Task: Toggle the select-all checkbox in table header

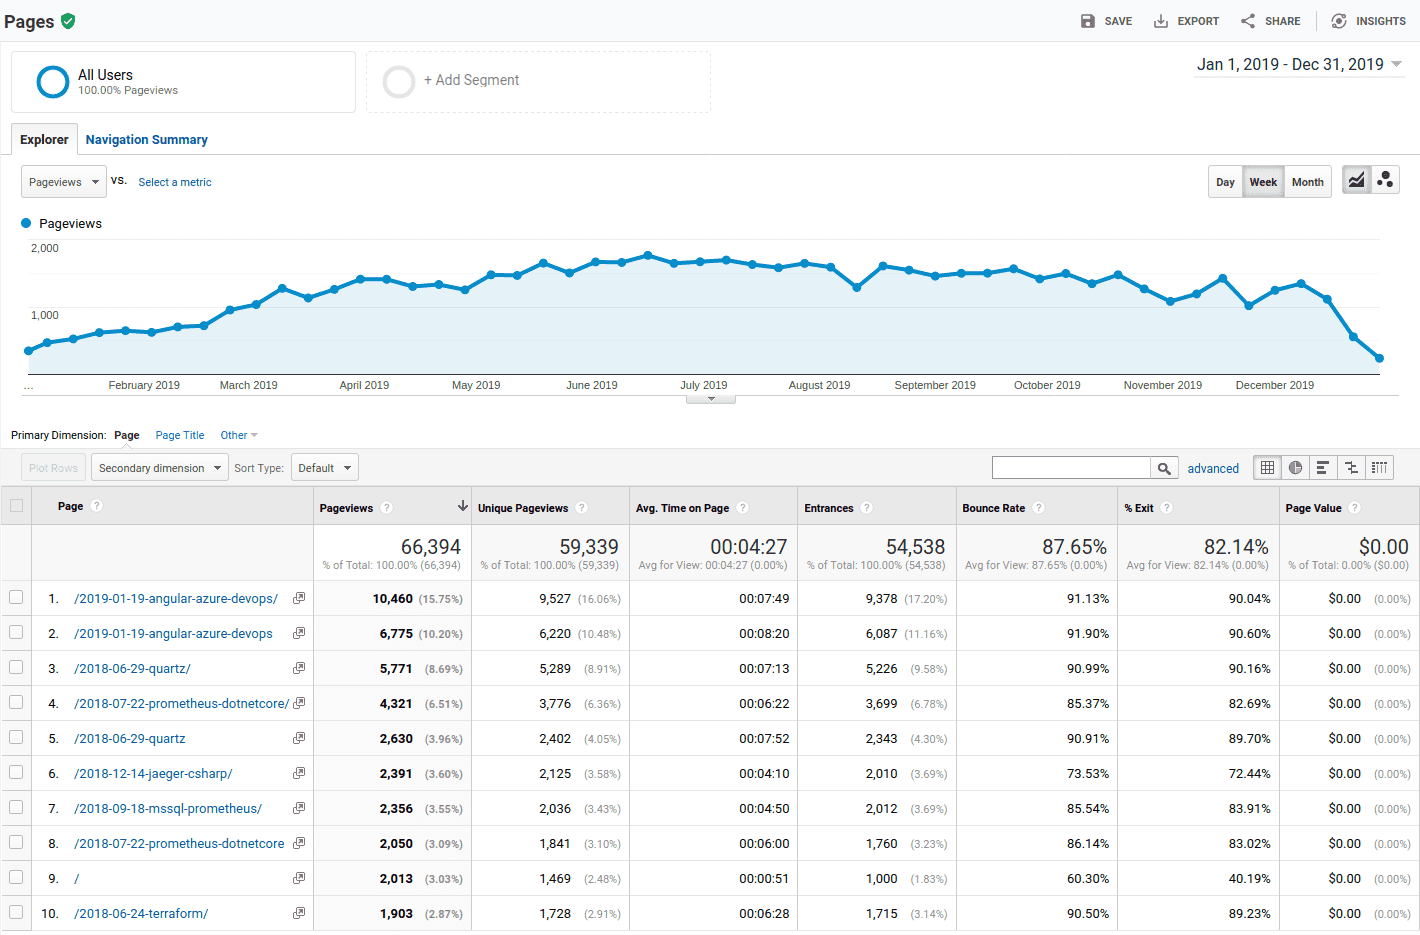Action: click(x=16, y=505)
